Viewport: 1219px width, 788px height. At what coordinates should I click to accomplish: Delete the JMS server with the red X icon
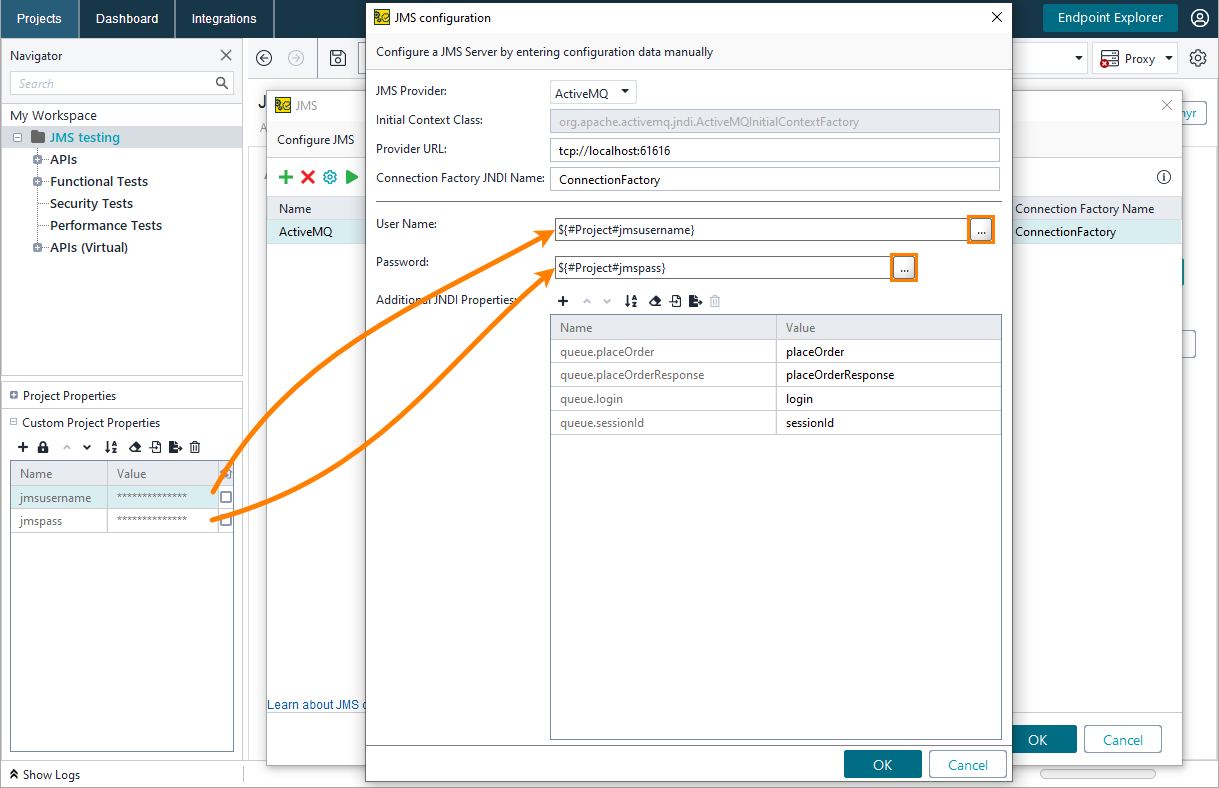pyautogui.click(x=307, y=177)
